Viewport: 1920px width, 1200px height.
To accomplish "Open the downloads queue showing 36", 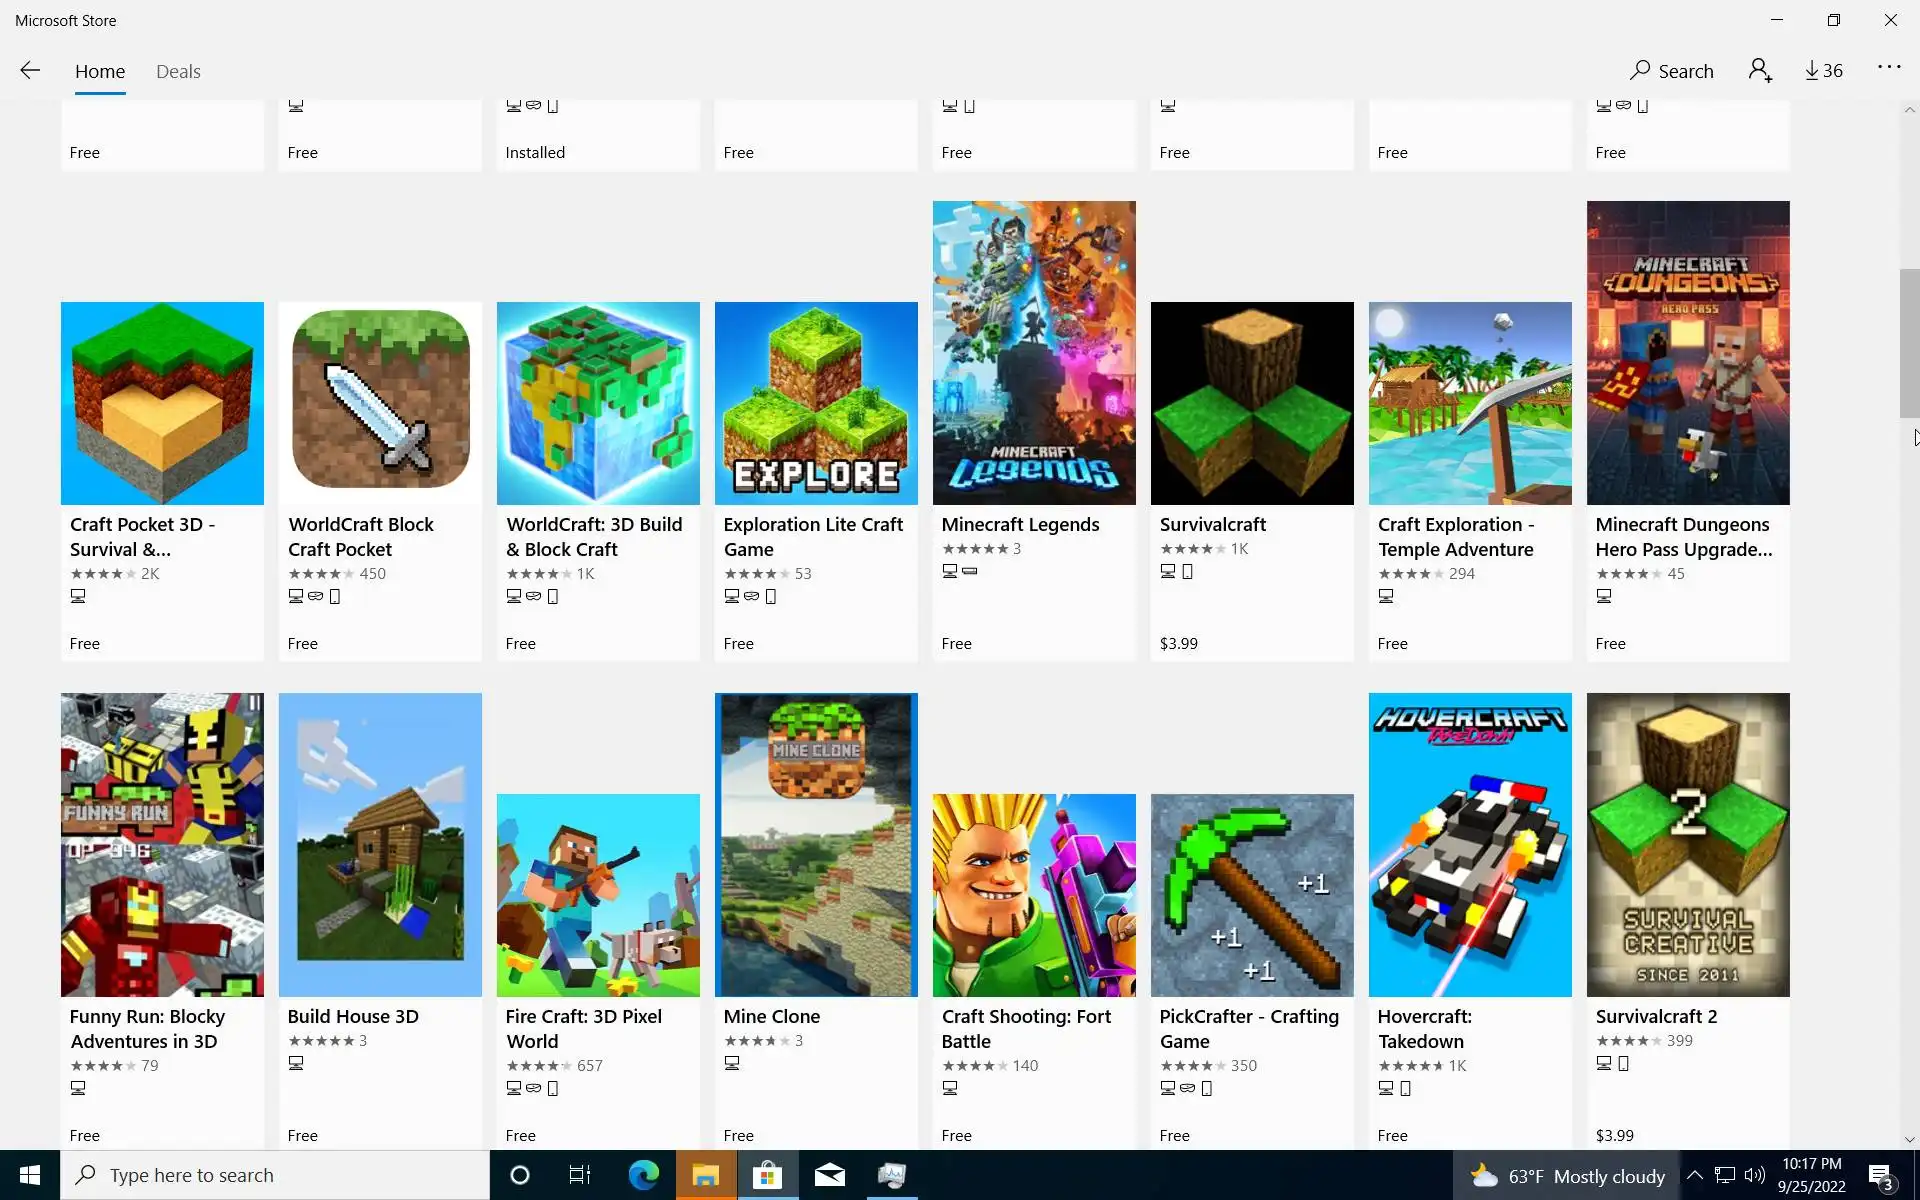I will click(x=1824, y=70).
